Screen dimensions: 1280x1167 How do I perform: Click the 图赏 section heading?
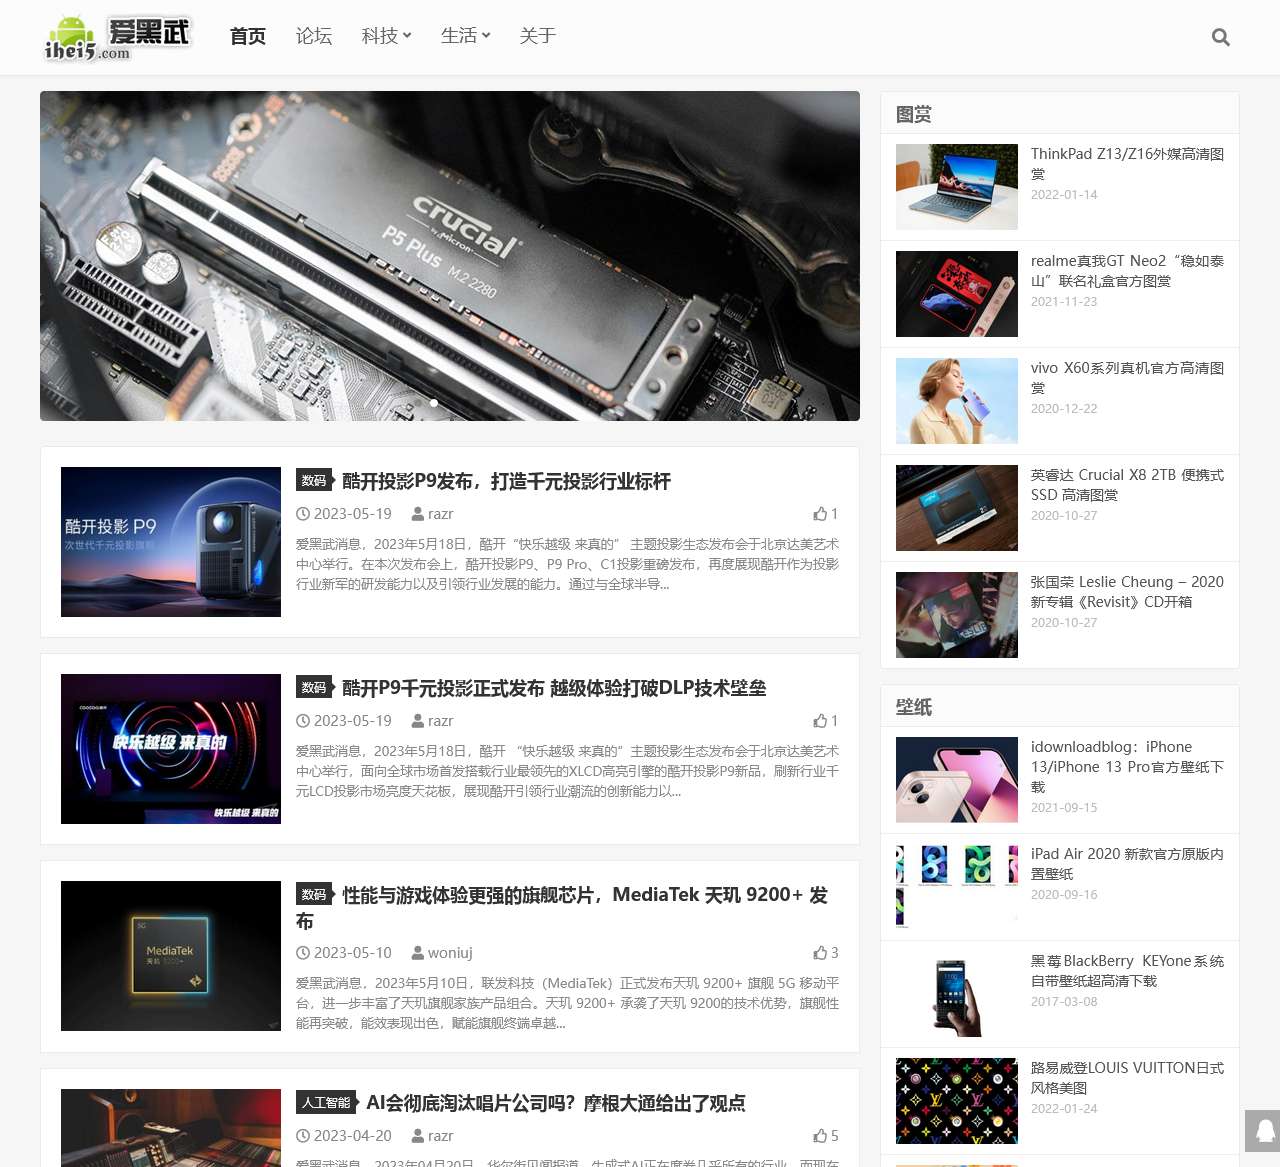pyautogui.click(x=914, y=114)
